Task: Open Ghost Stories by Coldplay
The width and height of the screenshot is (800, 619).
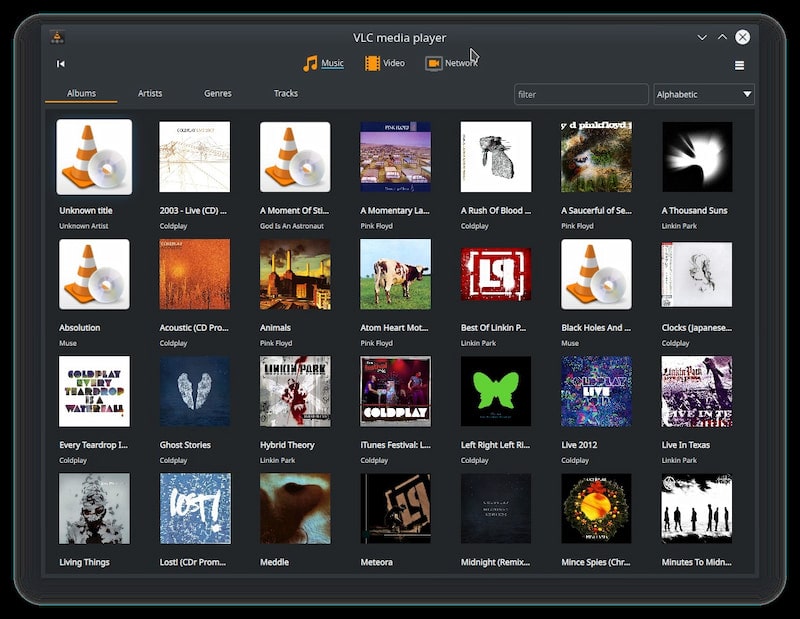Action: pos(194,390)
